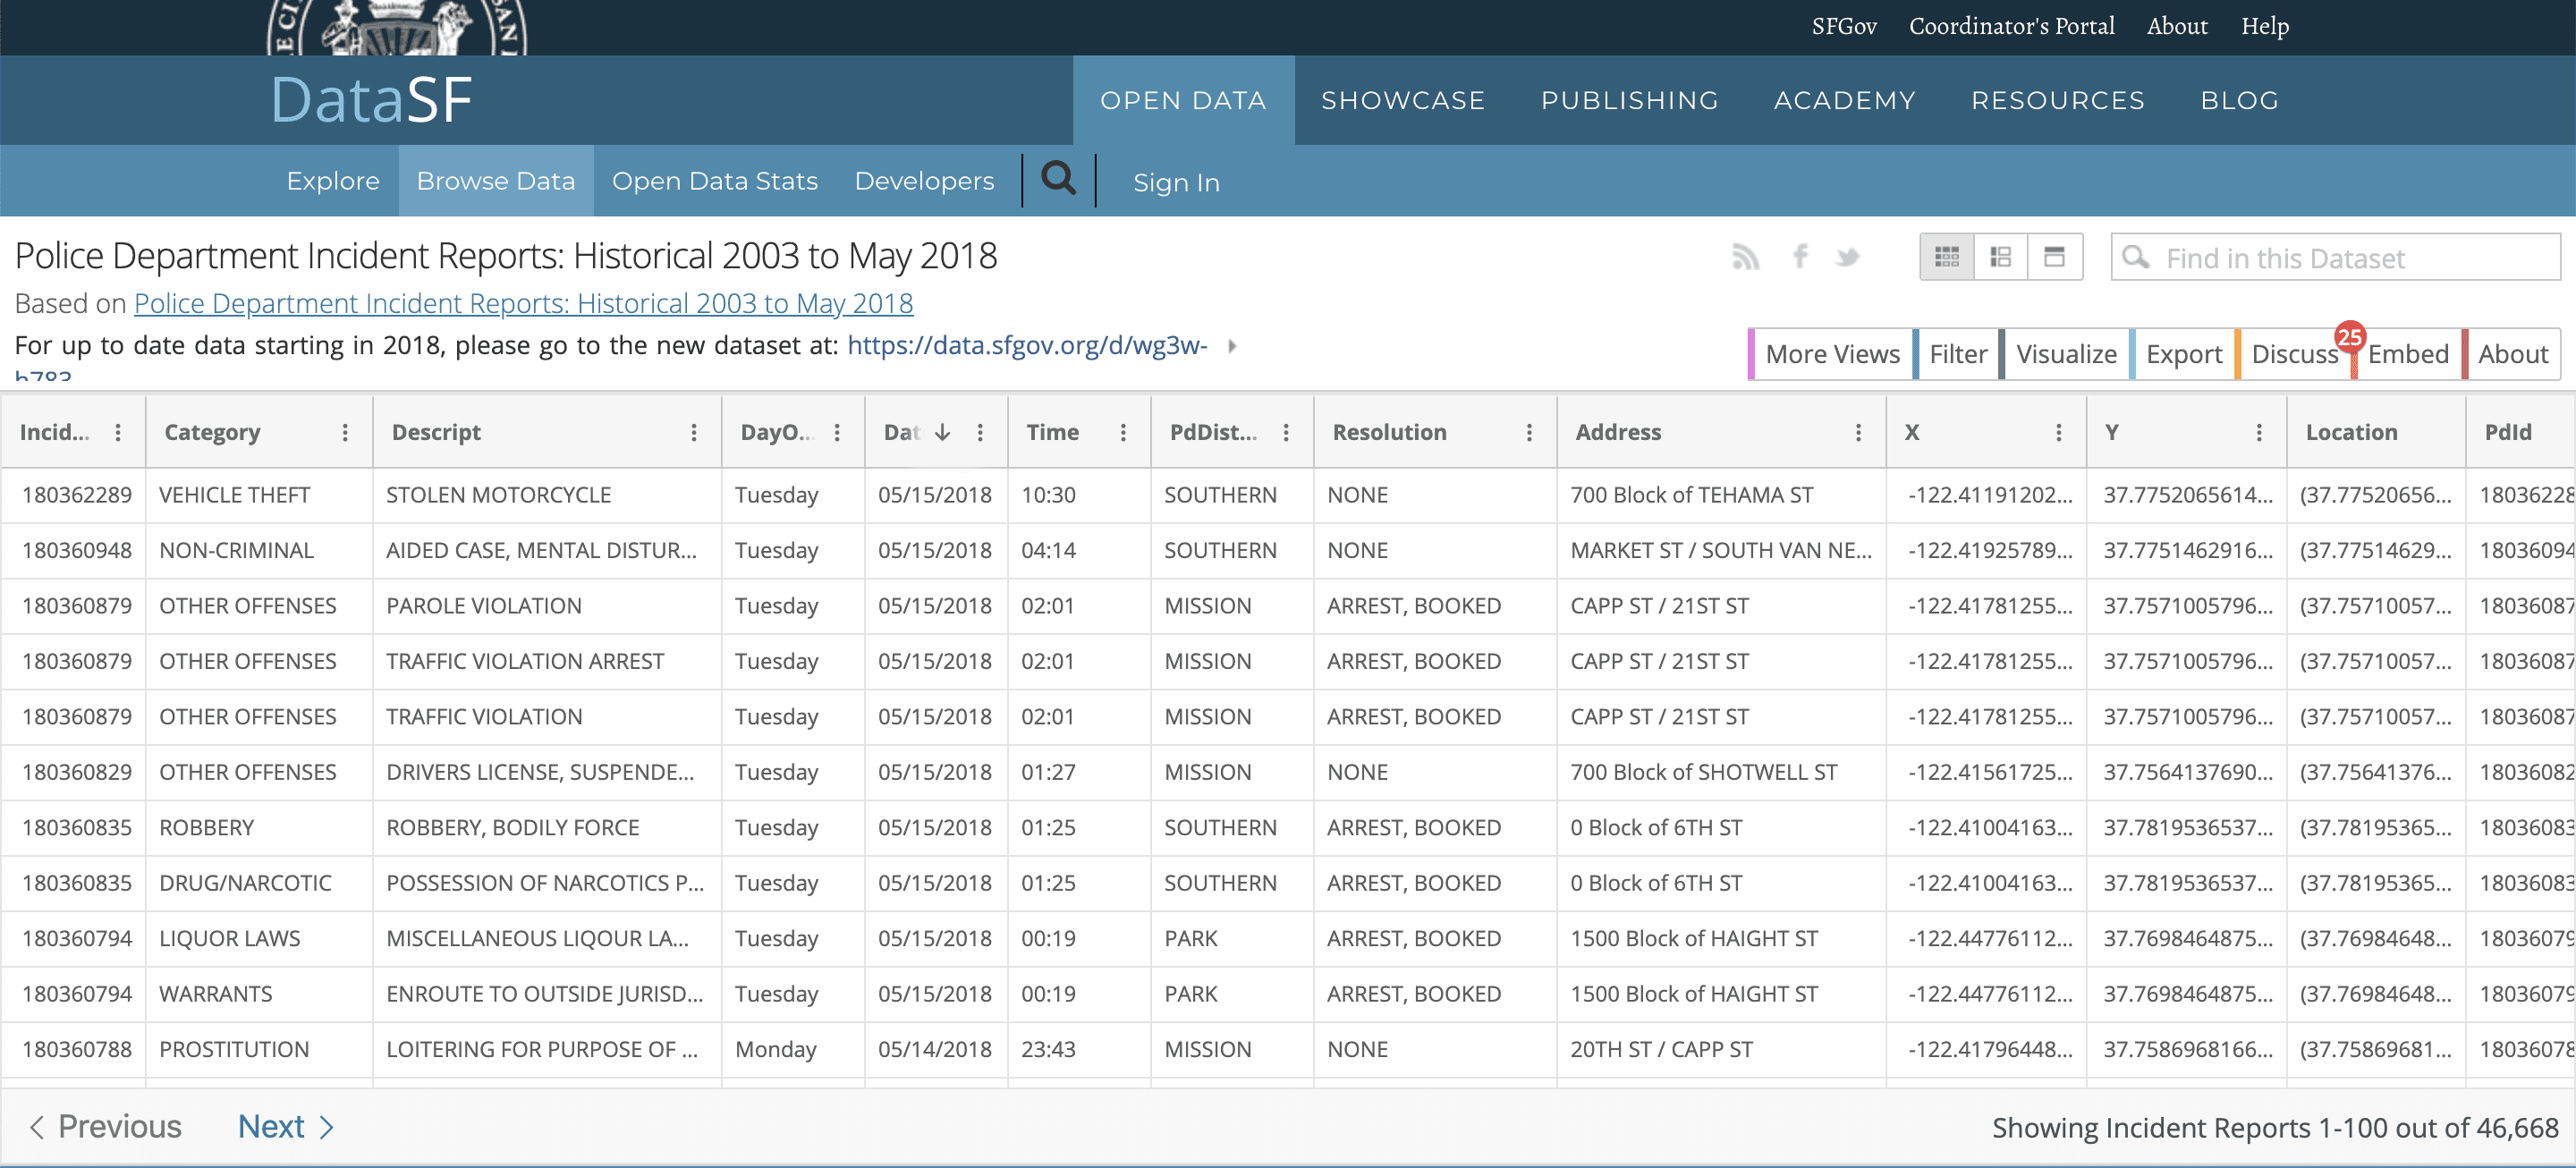Open the Time column menu dots
This screenshot has height=1168, width=2576.
click(1123, 432)
